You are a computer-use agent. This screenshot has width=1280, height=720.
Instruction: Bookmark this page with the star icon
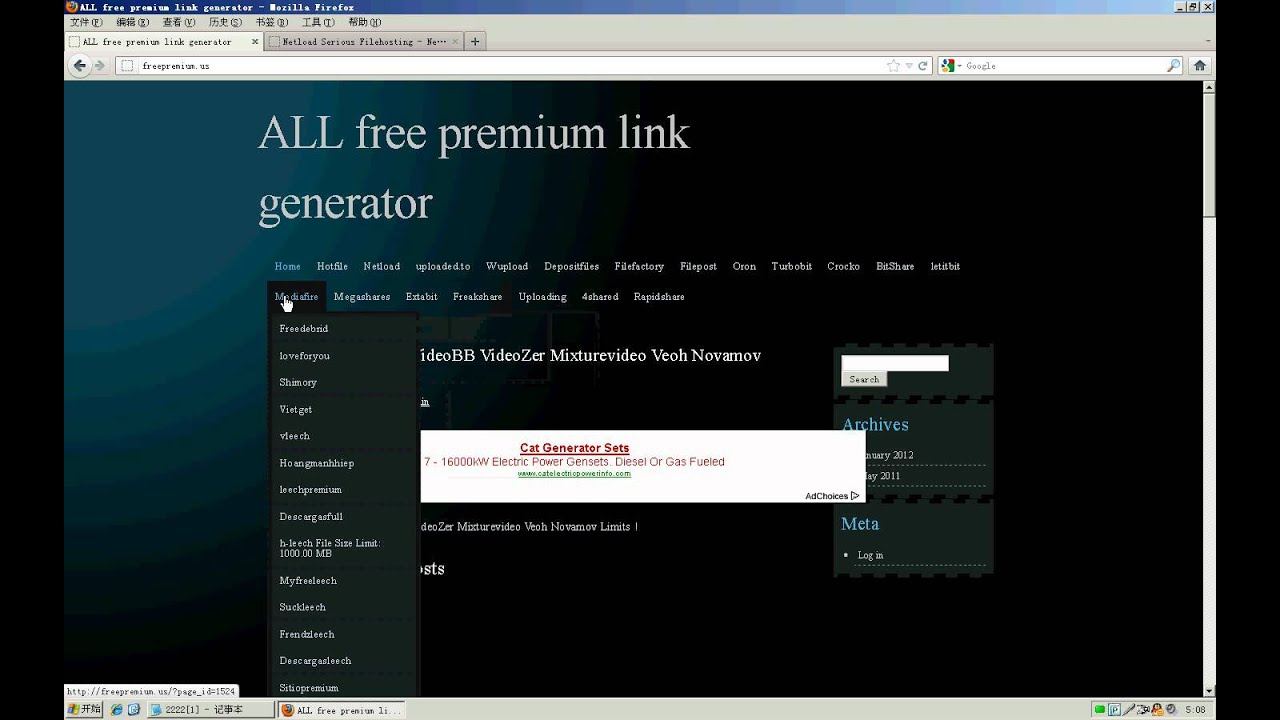point(893,65)
